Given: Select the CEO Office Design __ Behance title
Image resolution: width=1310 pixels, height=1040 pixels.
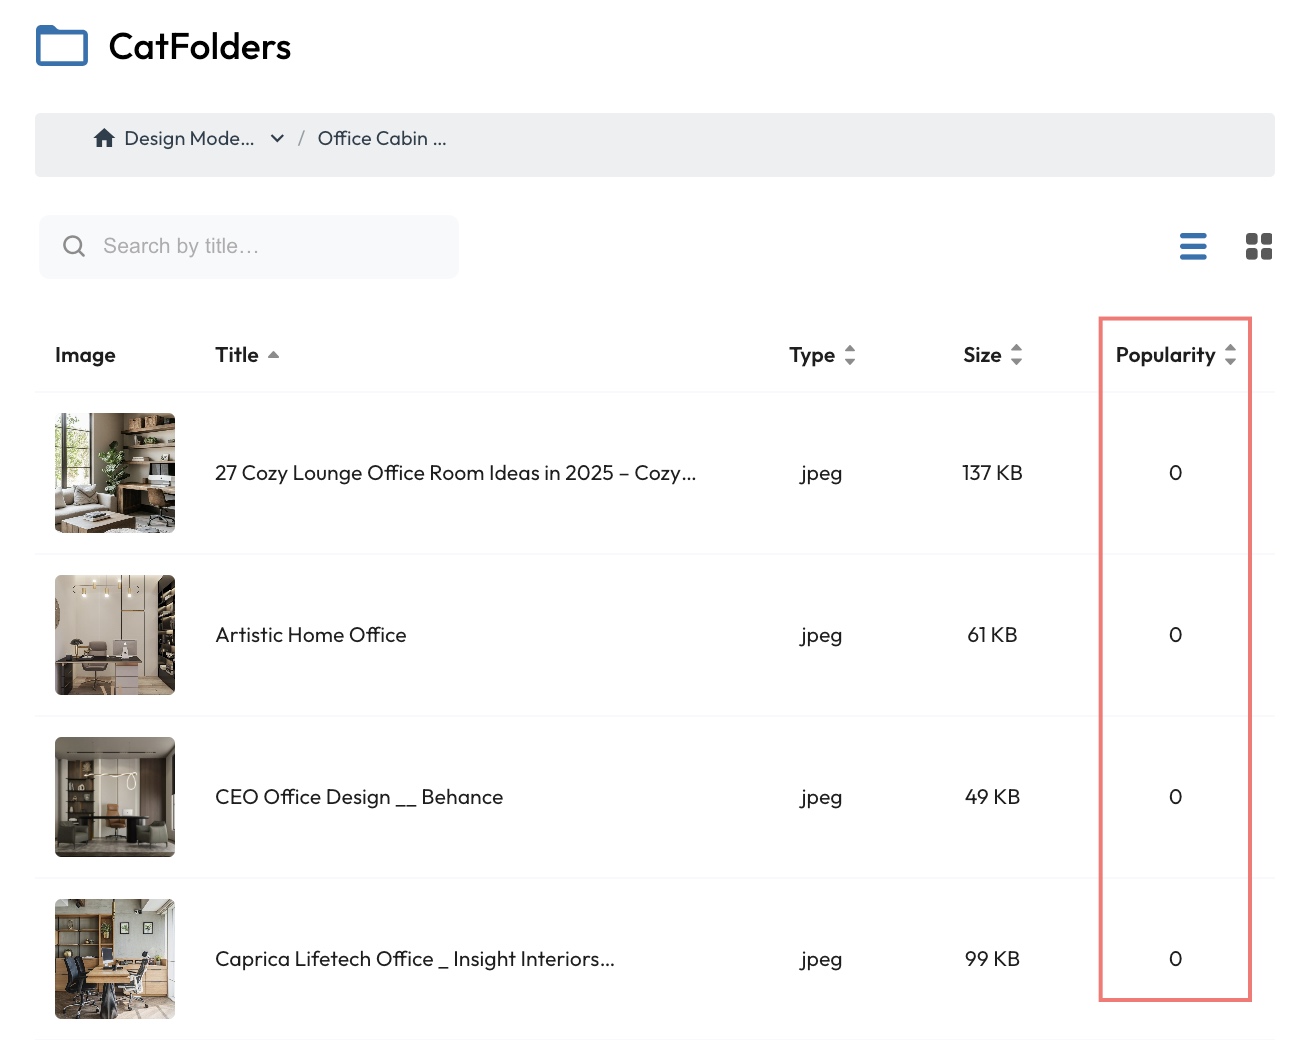Looking at the screenshot, I should 359,797.
